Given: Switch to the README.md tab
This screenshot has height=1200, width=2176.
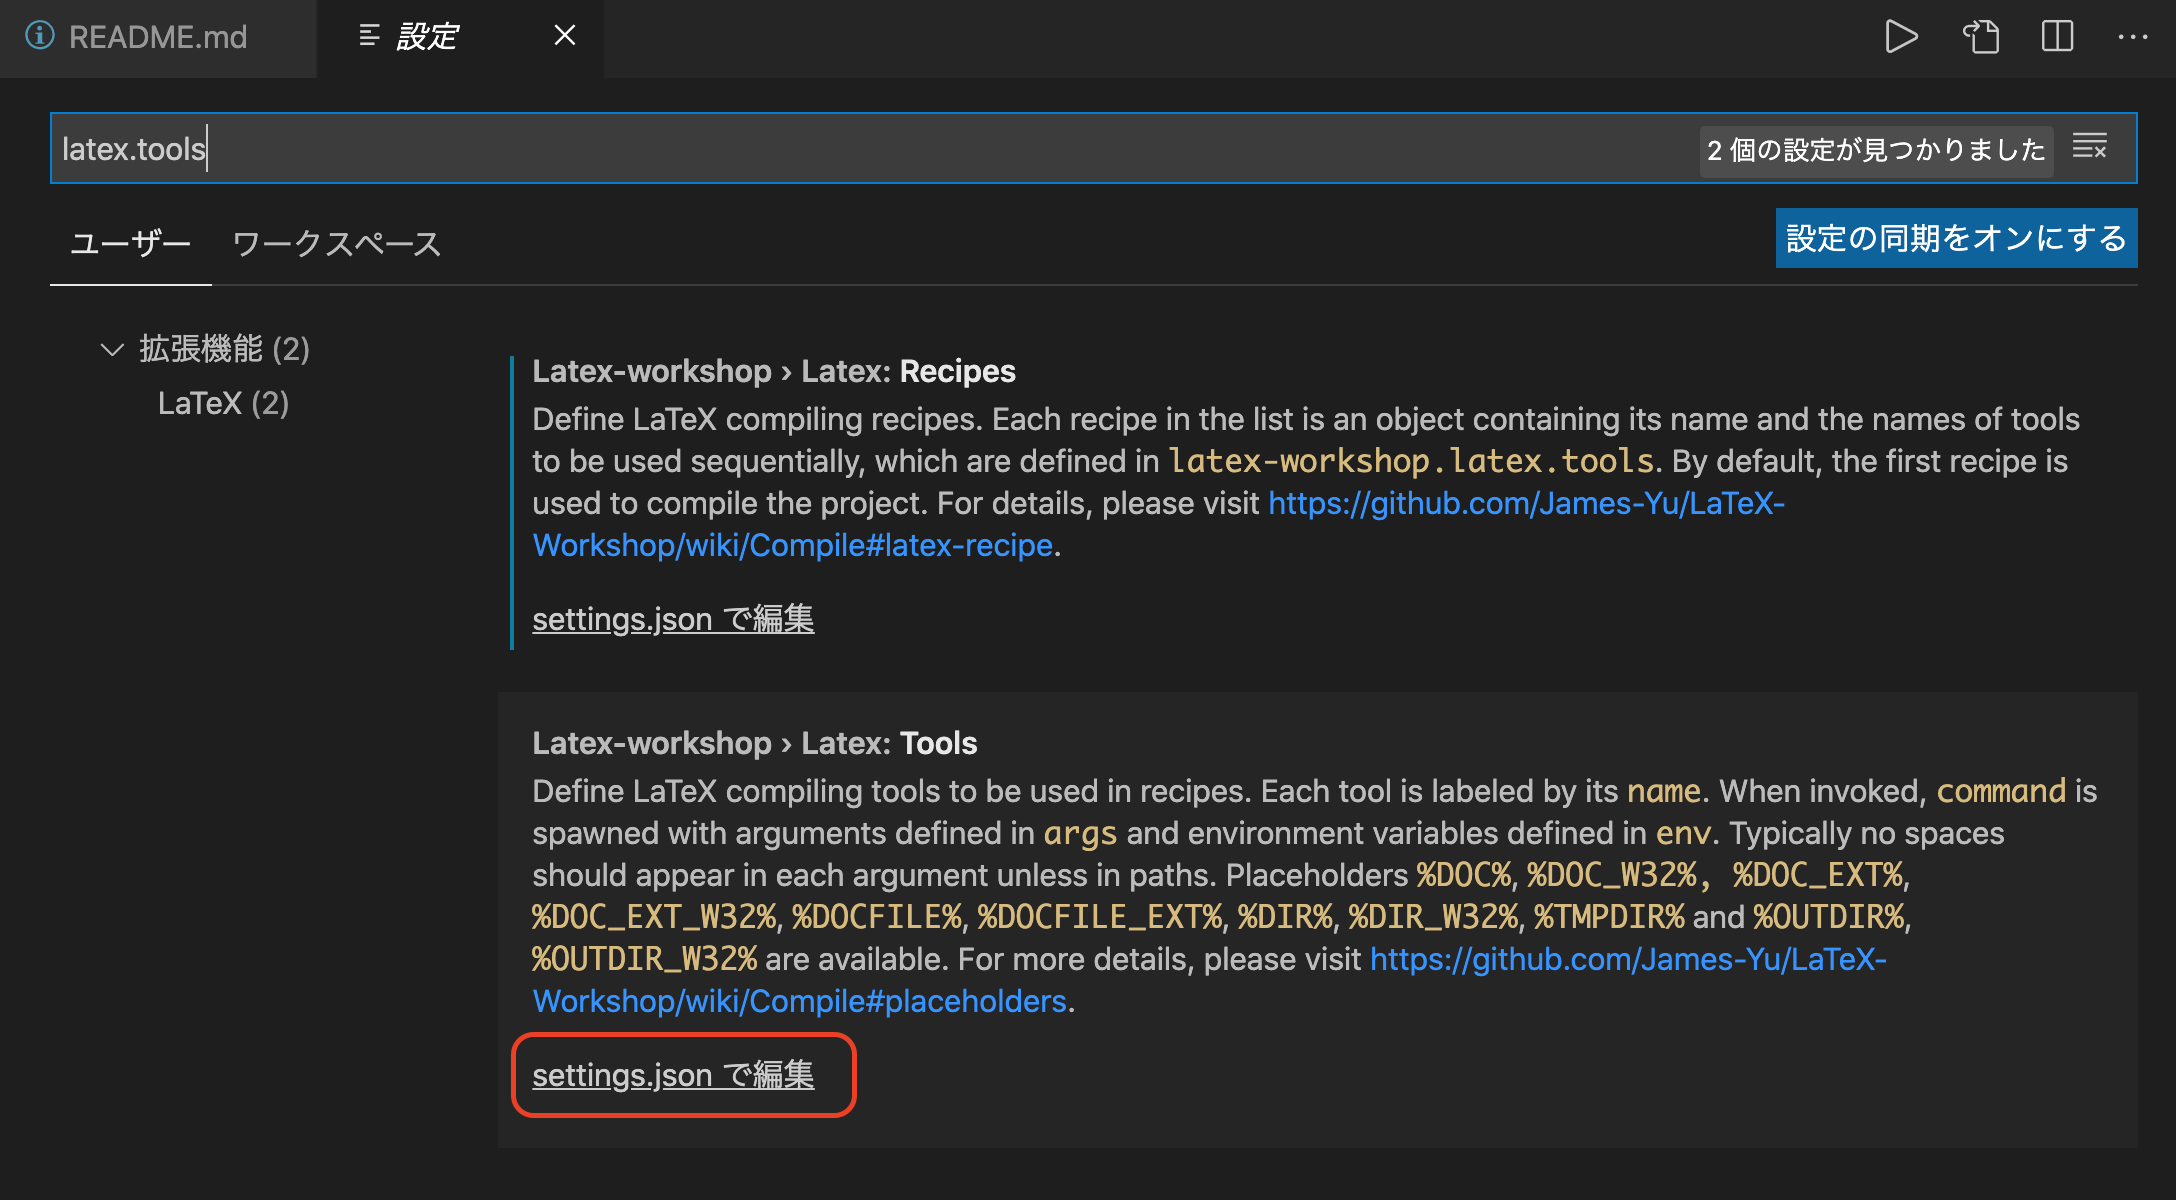Looking at the screenshot, I should click(158, 38).
